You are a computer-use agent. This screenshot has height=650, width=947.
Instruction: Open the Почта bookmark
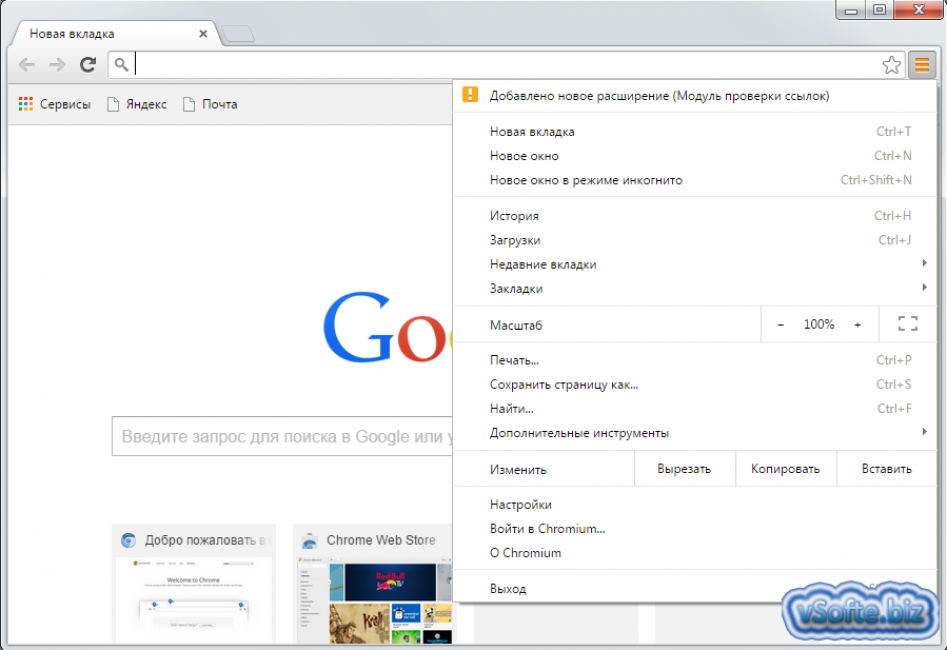(x=210, y=104)
